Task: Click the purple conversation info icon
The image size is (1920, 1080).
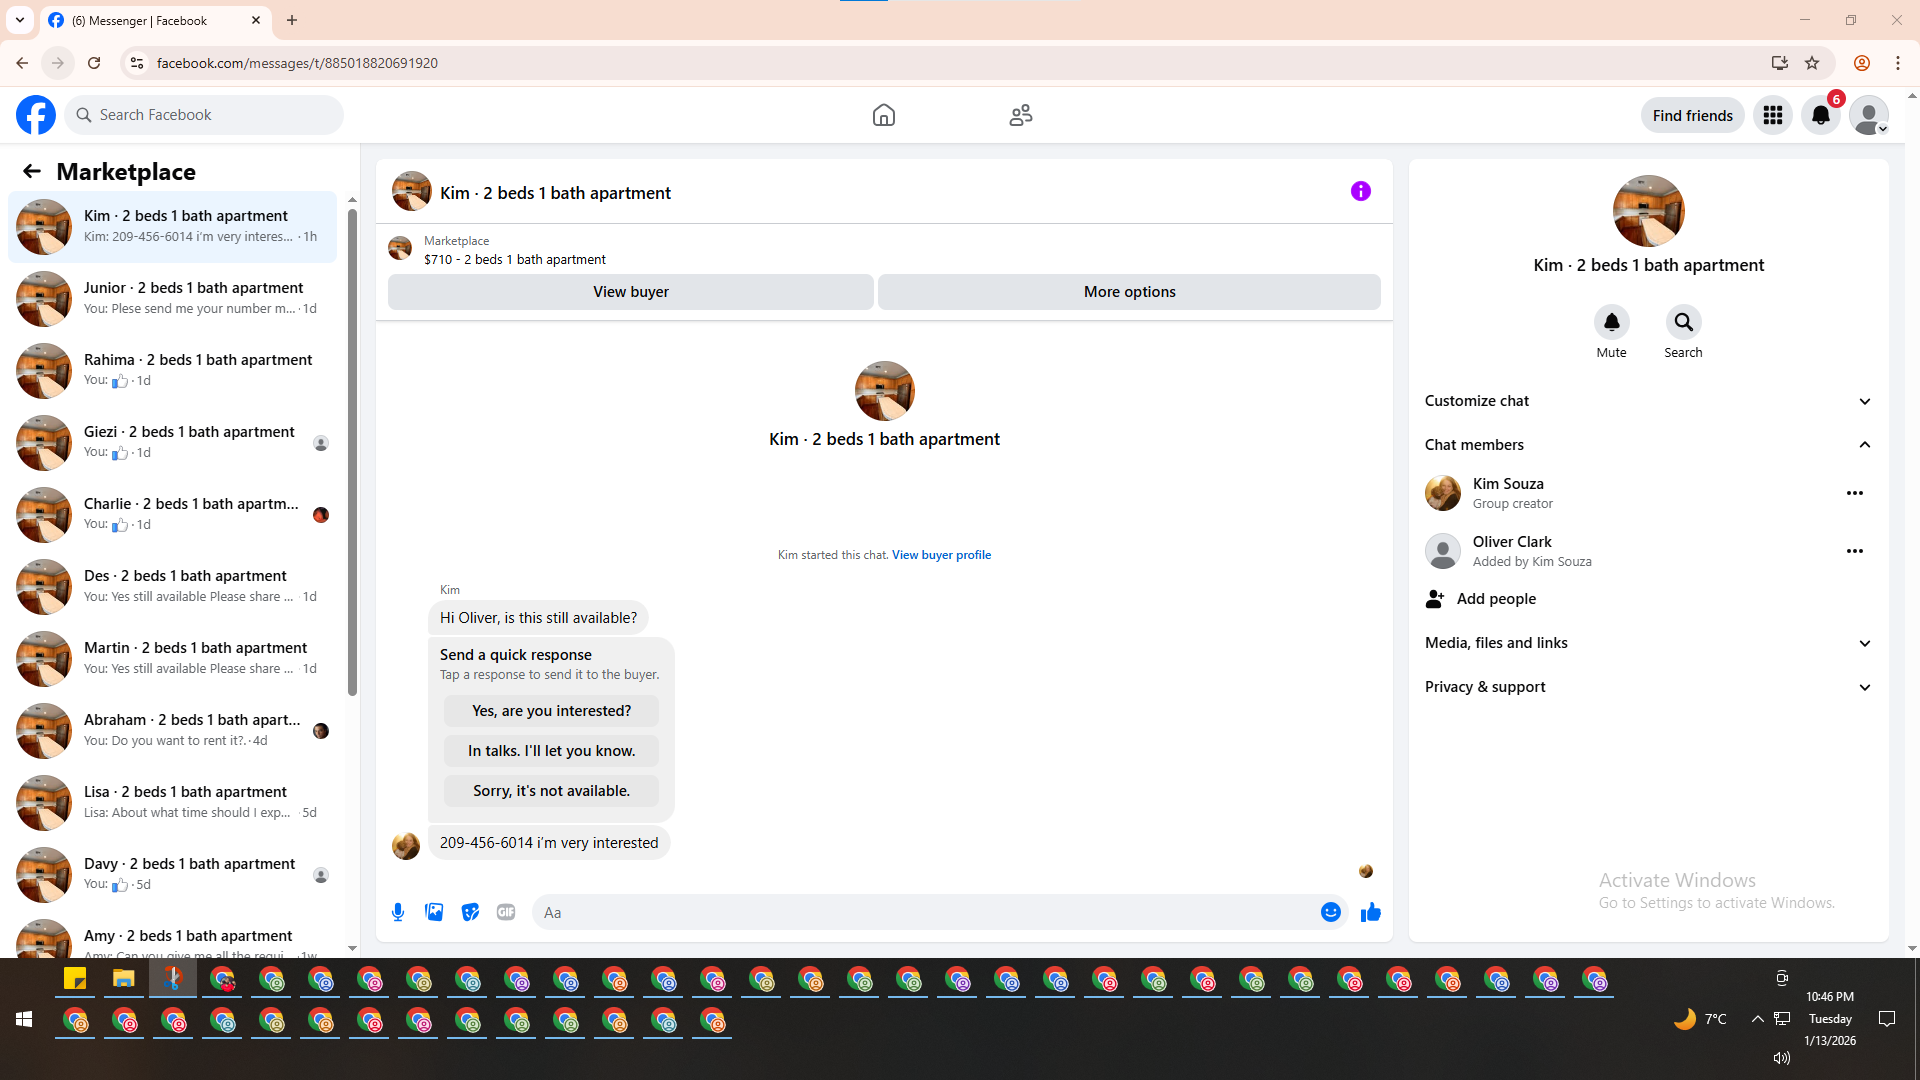Action: pos(1360,191)
